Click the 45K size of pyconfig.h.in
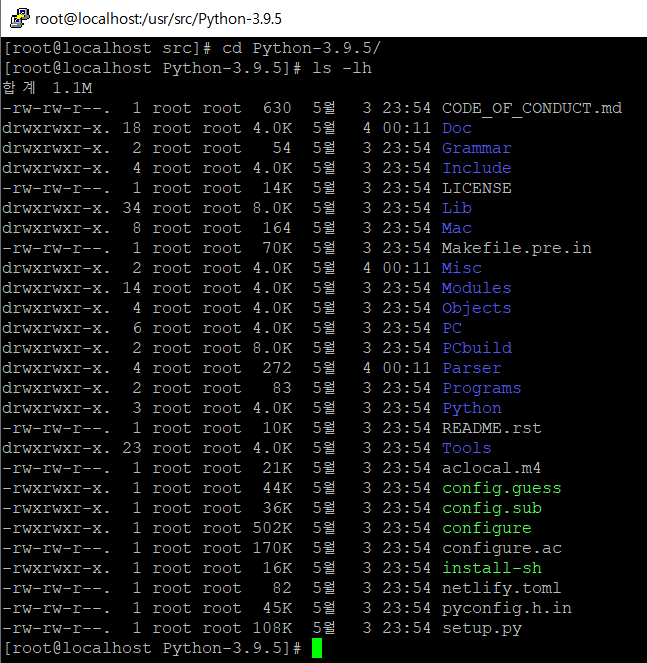The image size is (647, 663). (277, 608)
